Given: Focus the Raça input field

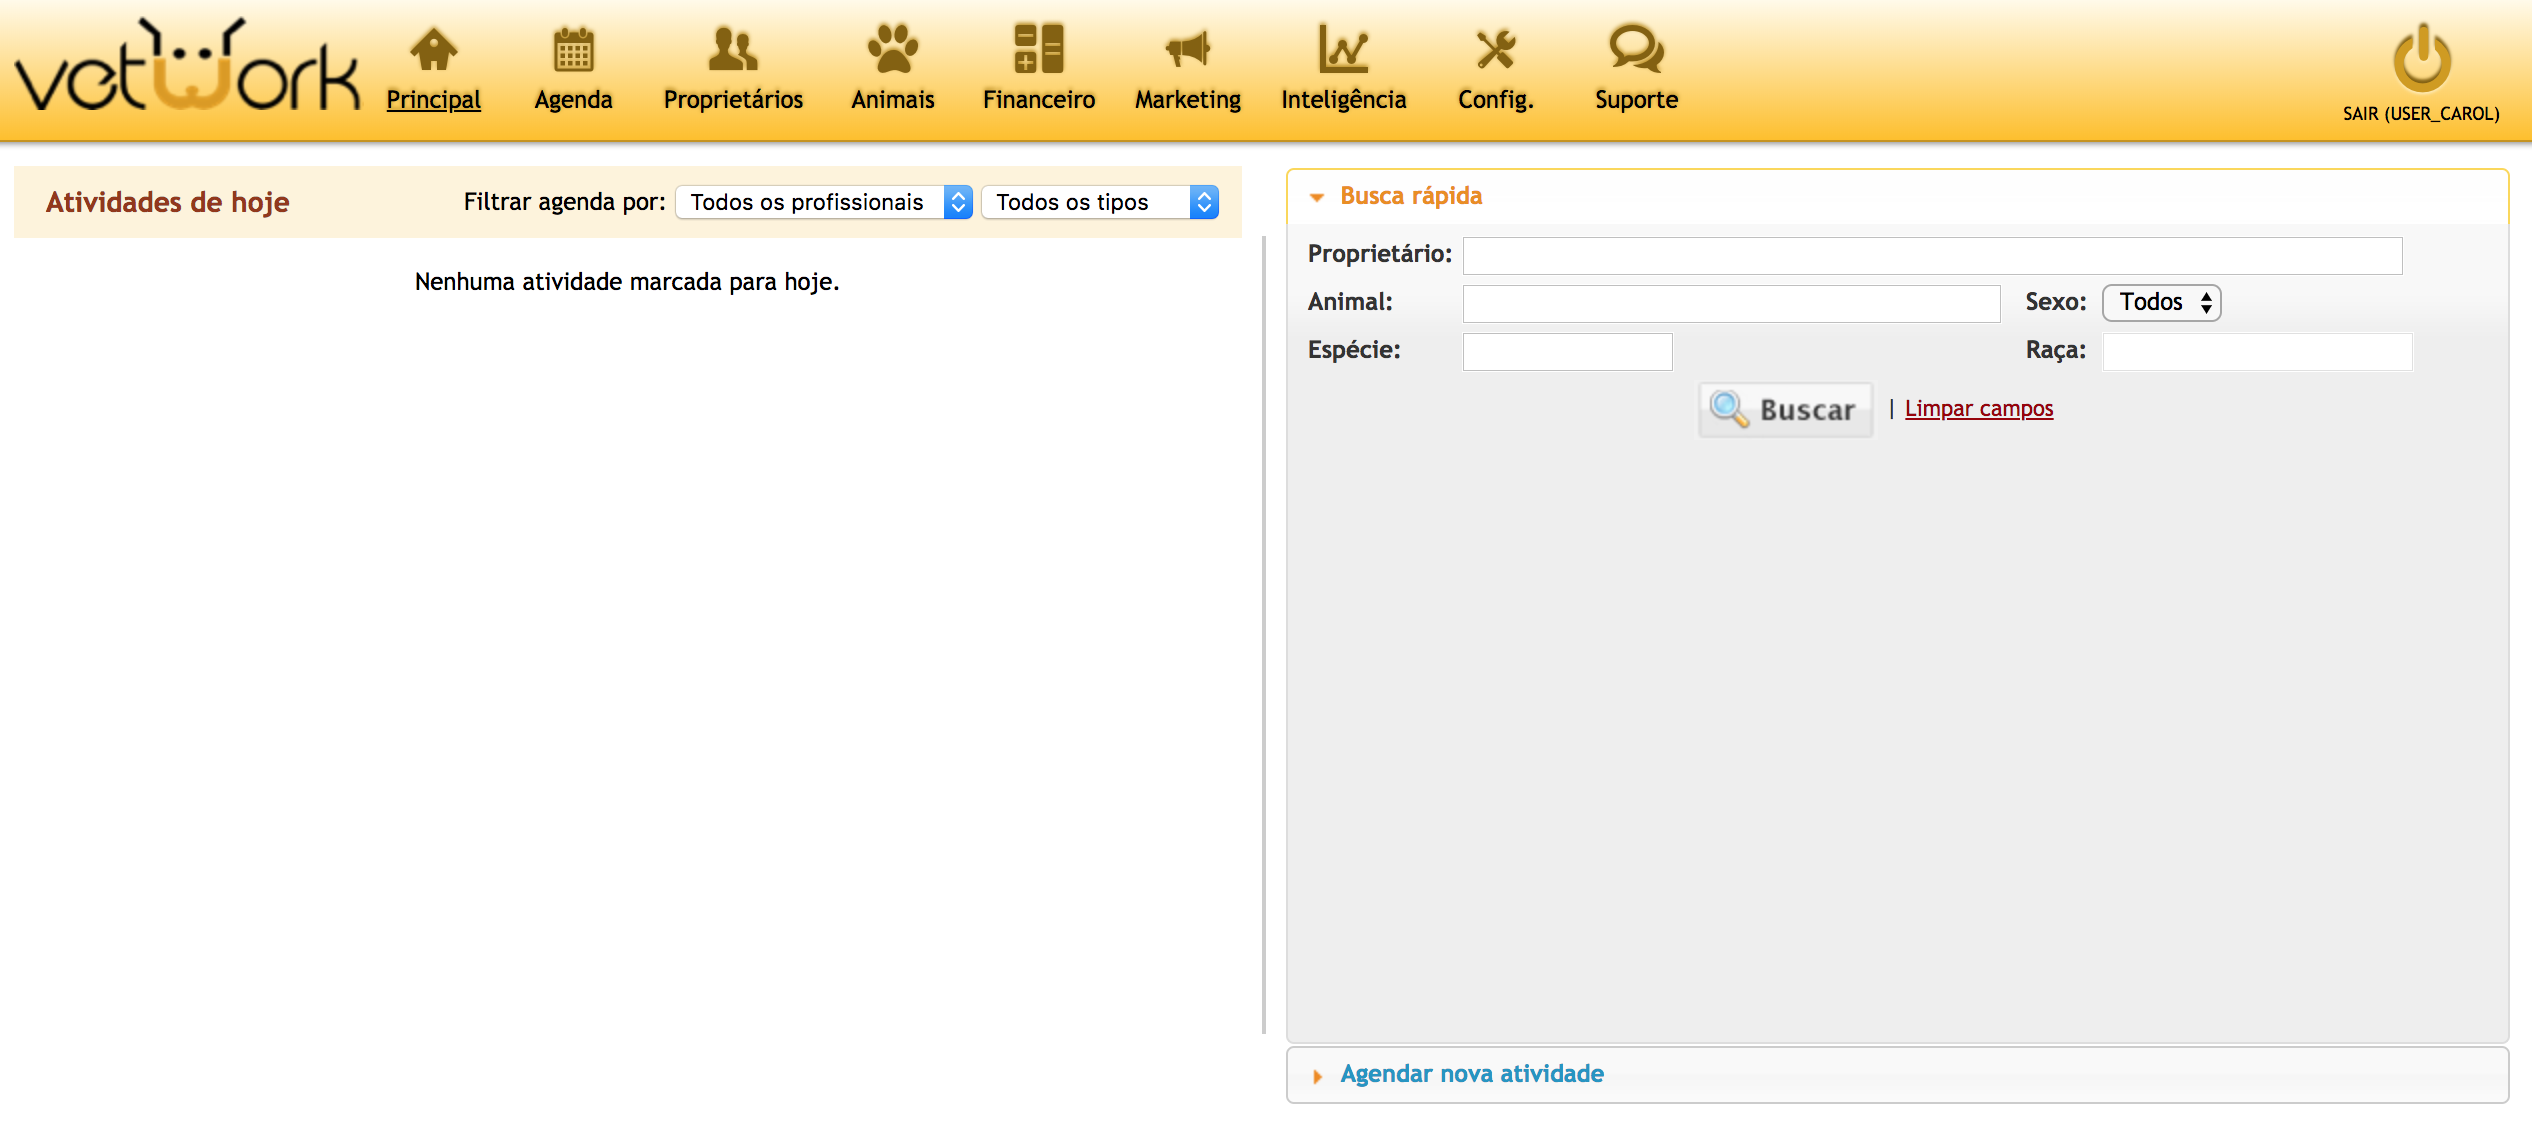Looking at the screenshot, I should 2257,351.
